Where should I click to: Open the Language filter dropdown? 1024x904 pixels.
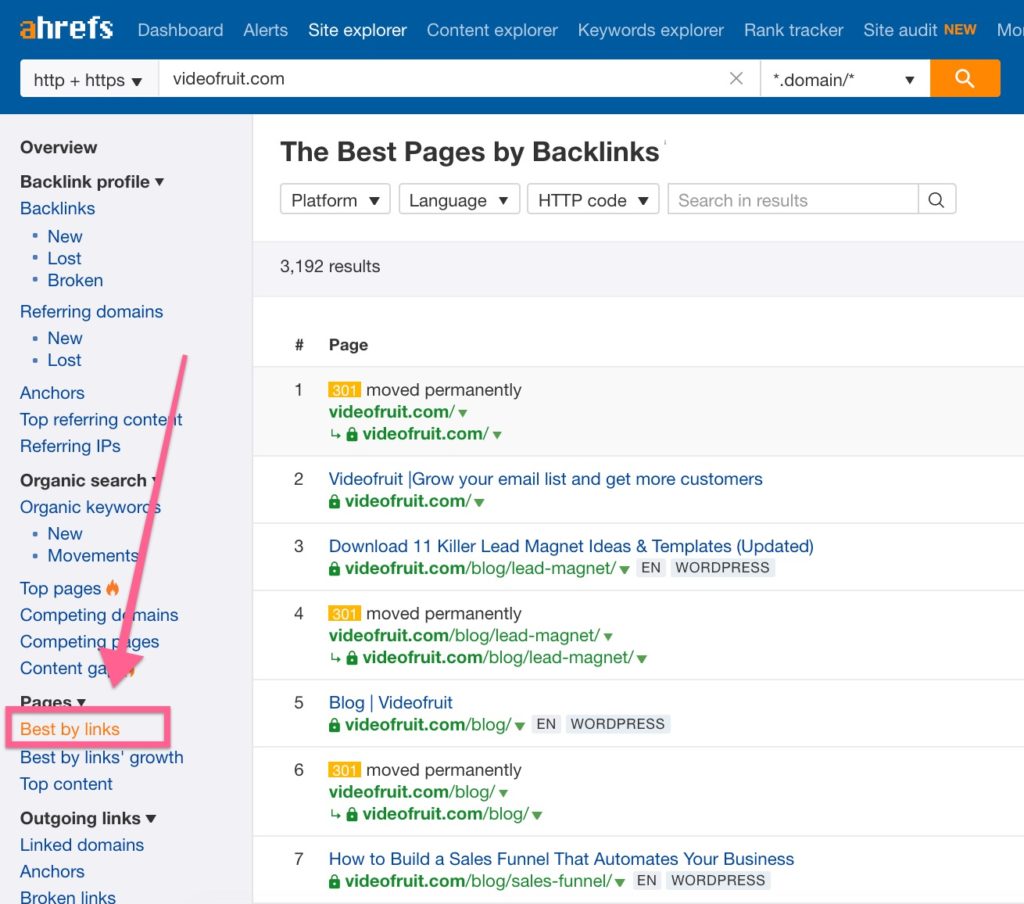pos(459,200)
